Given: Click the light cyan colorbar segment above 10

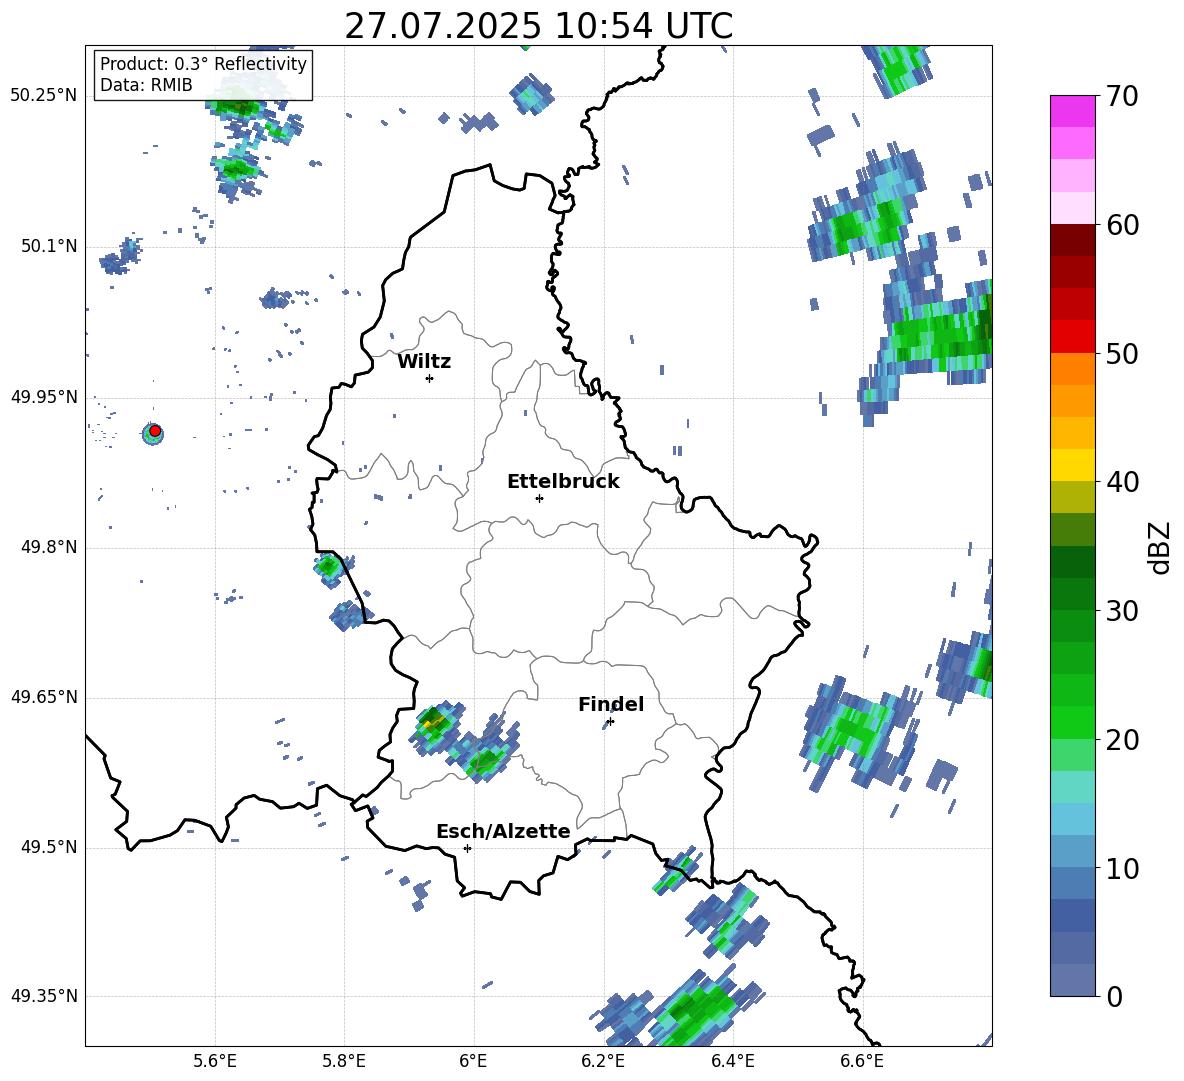Looking at the screenshot, I should pos(1072,819).
